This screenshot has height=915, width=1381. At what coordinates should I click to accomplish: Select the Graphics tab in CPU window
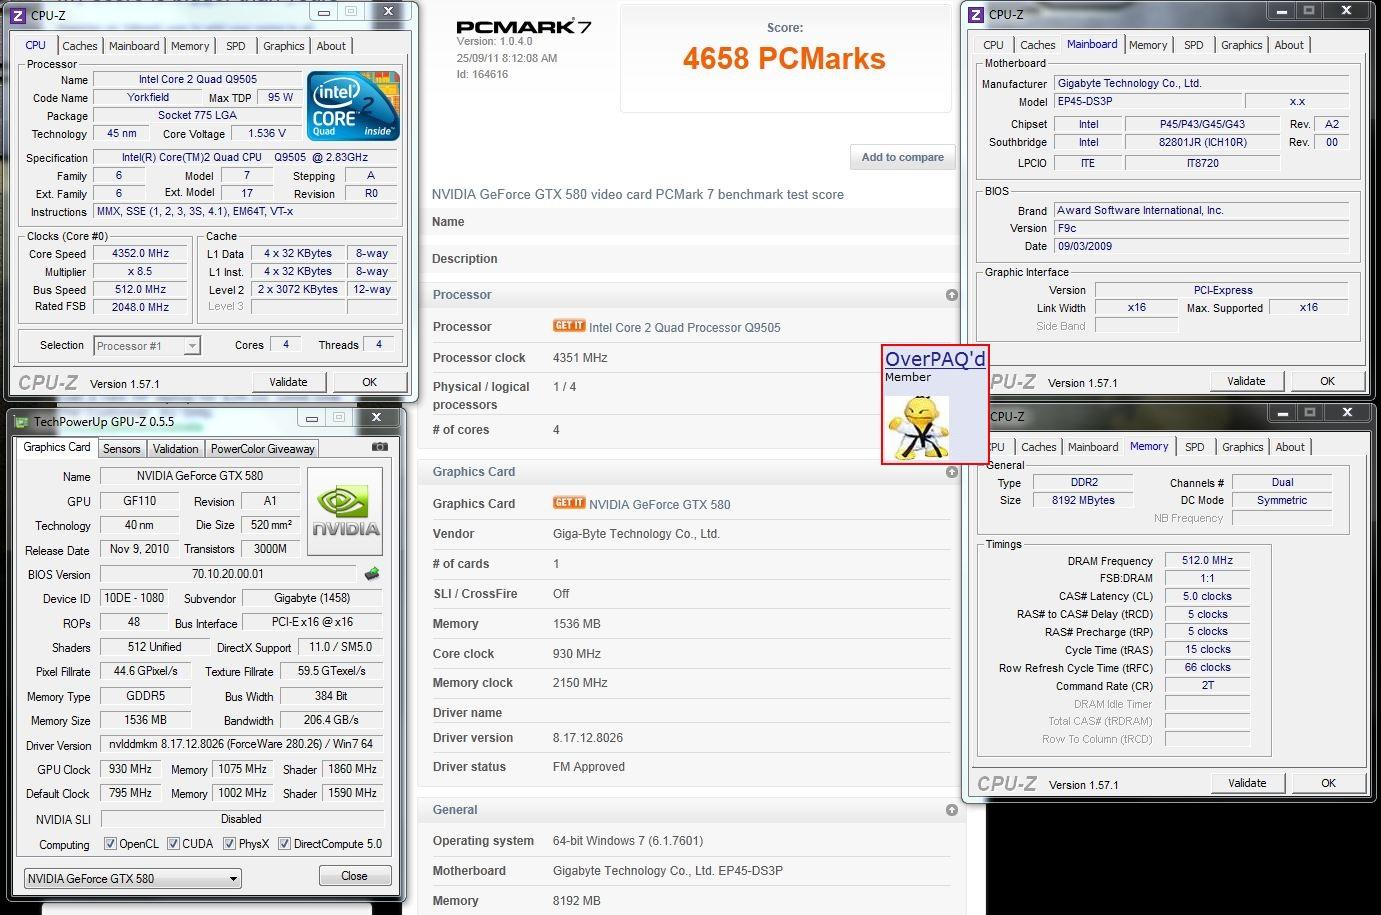284,46
